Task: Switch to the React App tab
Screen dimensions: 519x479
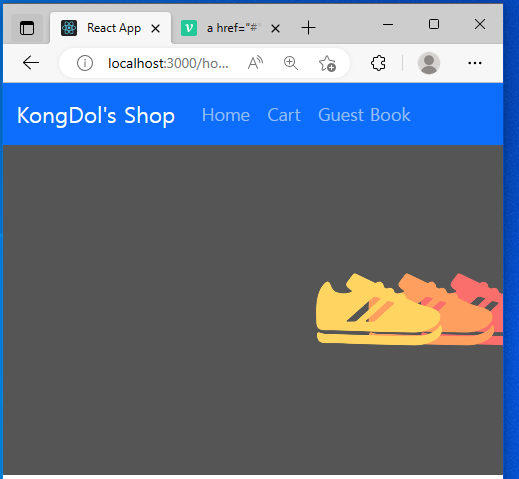Action: click(110, 28)
